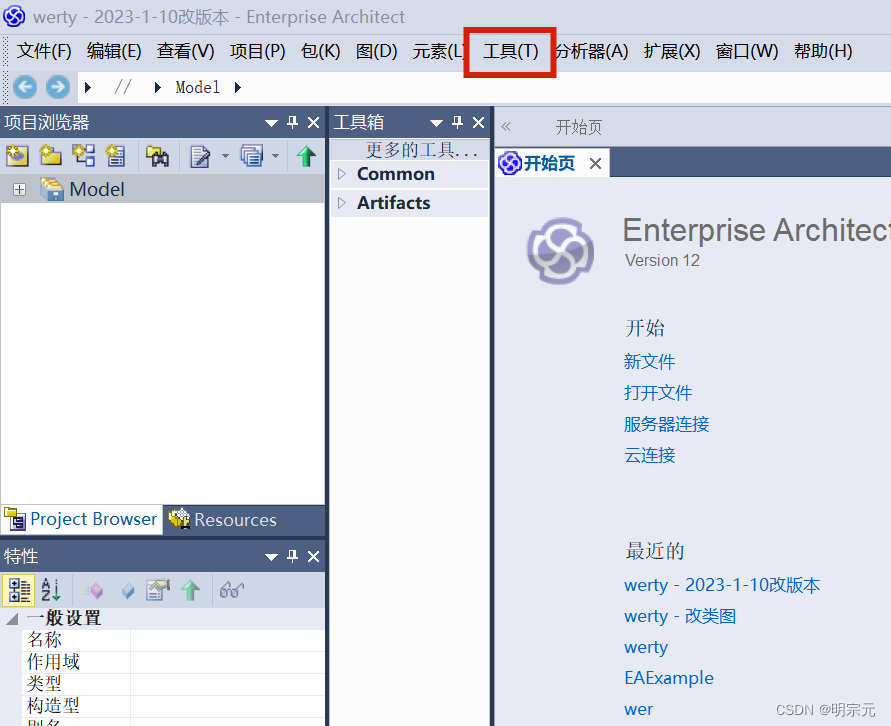Click the New Diagram icon in Project Browser
Image resolution: width=891 pixels, height=726 pixels.
click(84, 155)
